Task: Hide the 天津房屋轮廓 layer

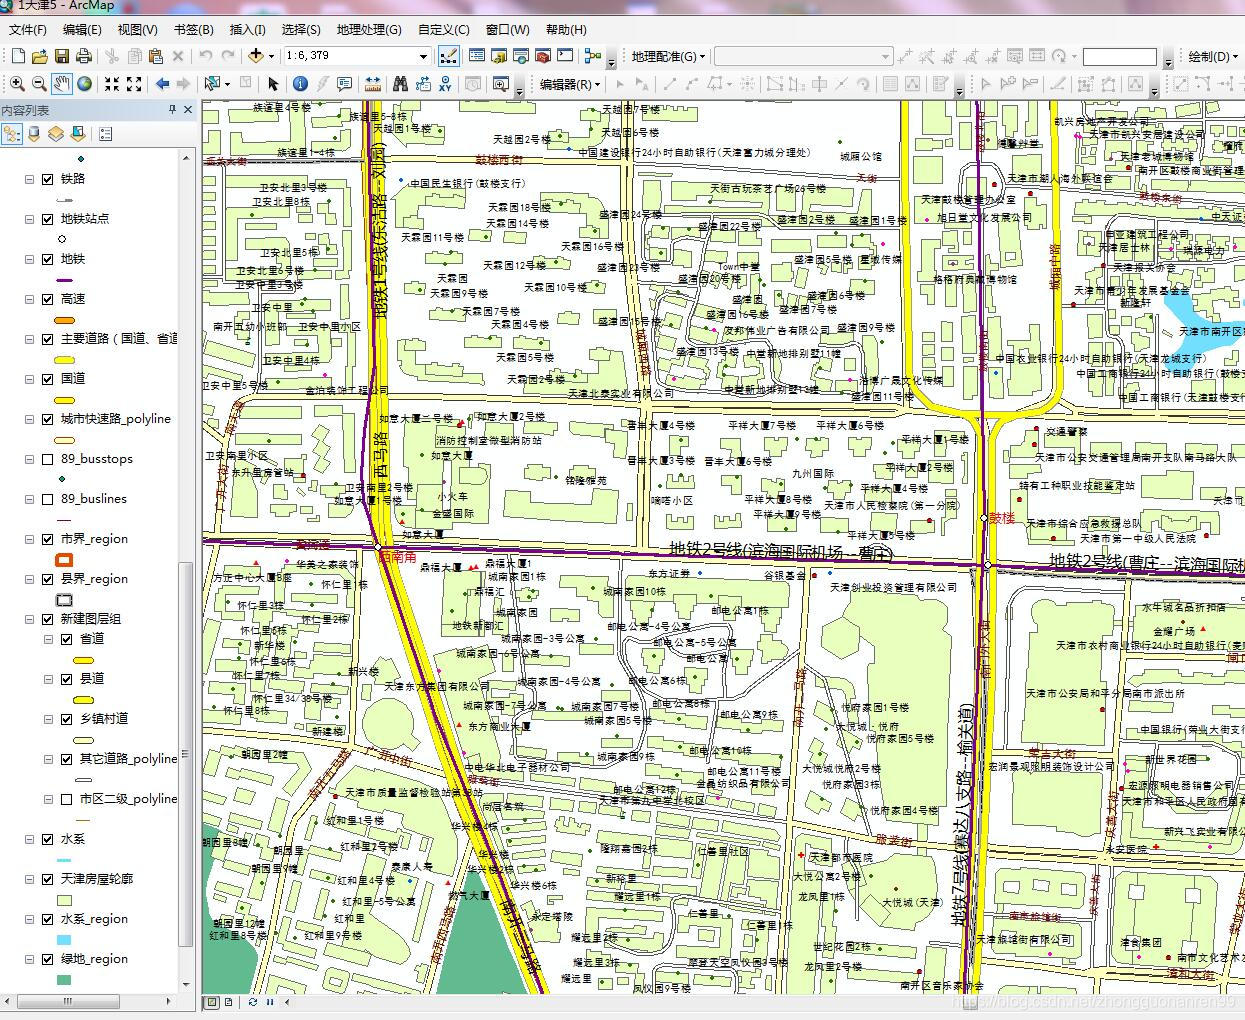Action: 47,879
